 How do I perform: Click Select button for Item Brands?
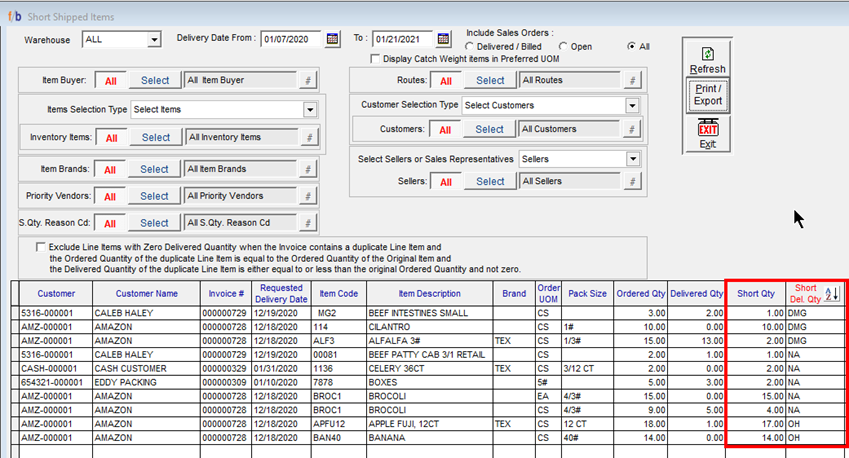point(155,169)
